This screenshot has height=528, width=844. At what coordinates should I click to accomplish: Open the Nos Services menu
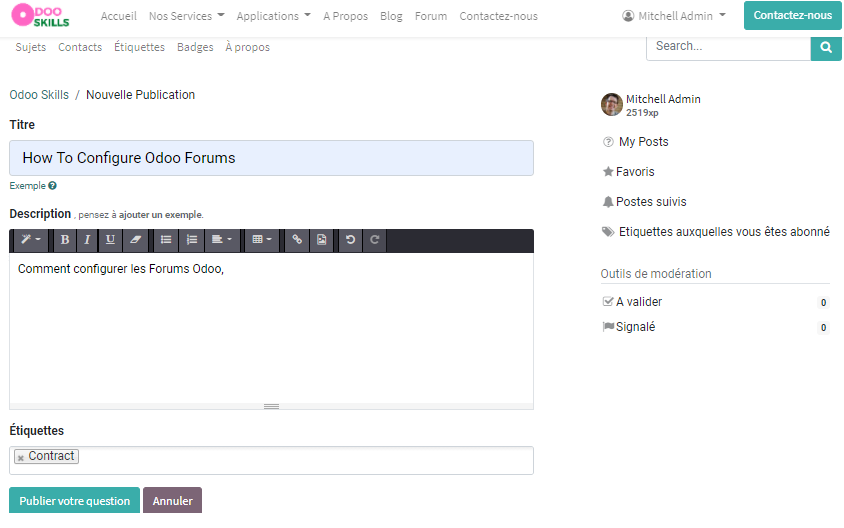[x=186, y=16]
